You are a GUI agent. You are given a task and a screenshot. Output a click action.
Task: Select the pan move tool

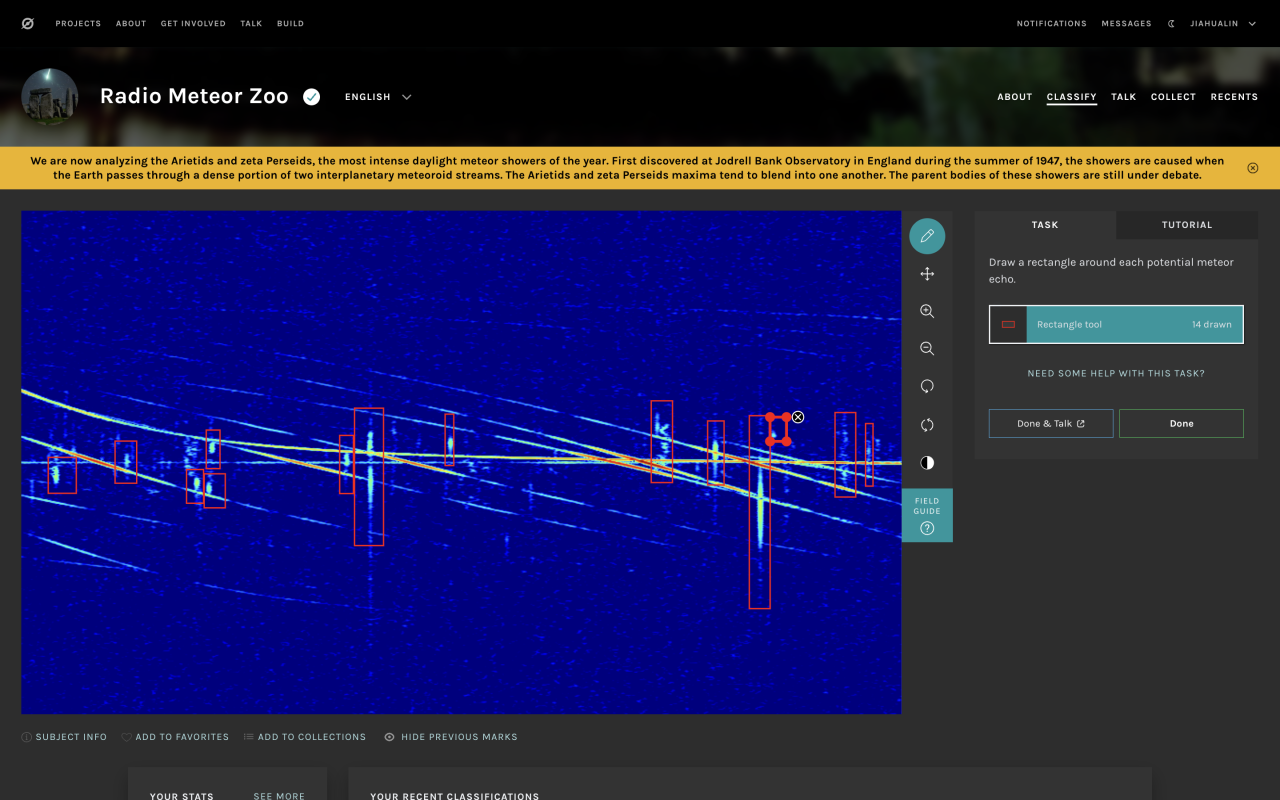click(927, 274)
